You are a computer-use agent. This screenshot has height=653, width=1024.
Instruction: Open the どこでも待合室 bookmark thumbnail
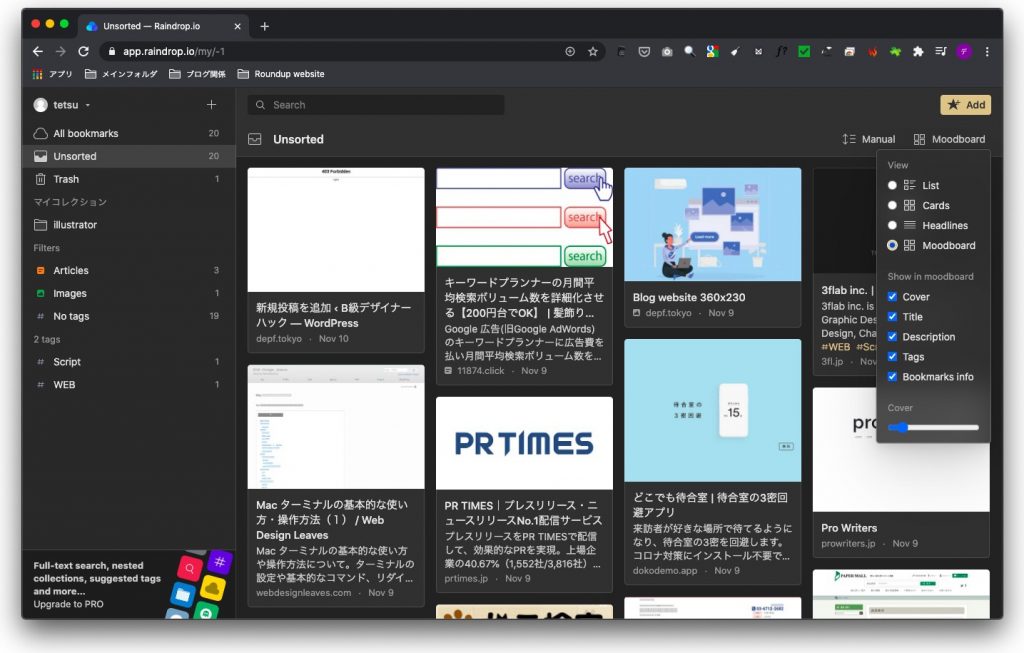coord(712,410)
